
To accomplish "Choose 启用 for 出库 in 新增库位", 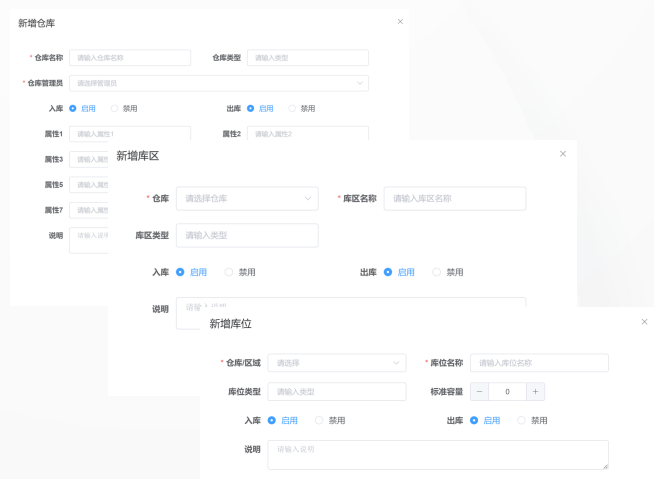I will (x=474, y=420).
